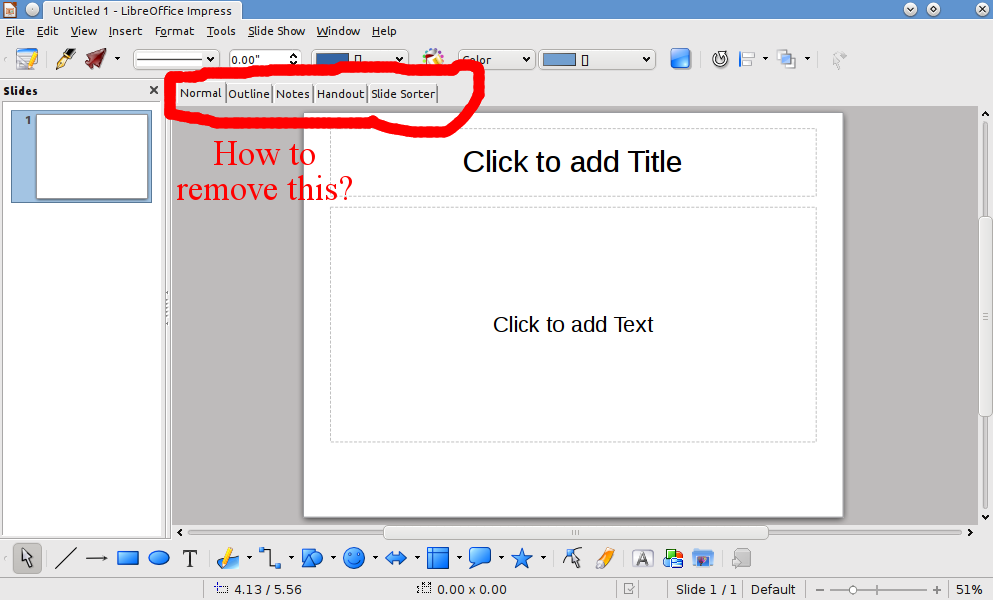
Task: Pick the Line Ends with Arrow tool
Action: click(x=96, y=558)
